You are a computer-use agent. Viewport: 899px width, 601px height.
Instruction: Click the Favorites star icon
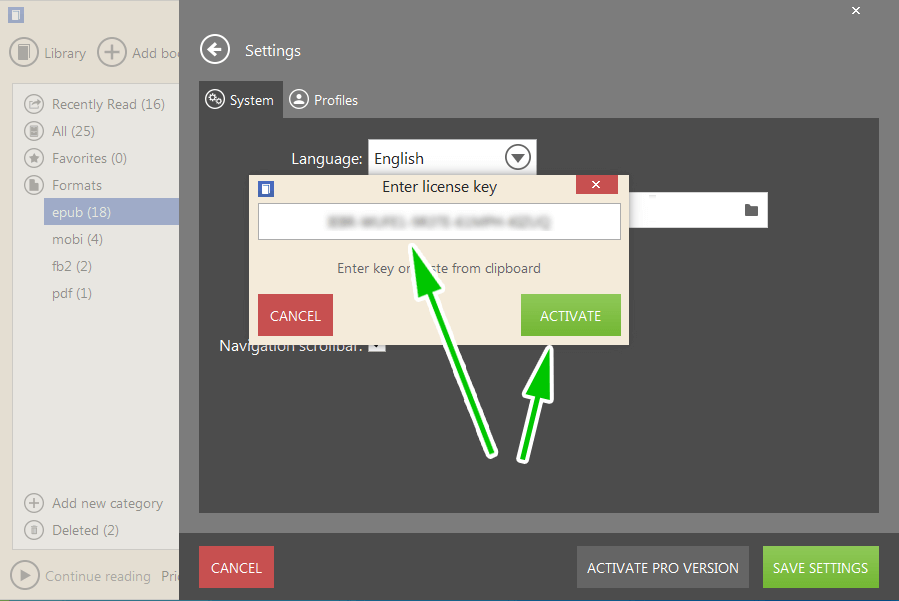tap(33, 158)
